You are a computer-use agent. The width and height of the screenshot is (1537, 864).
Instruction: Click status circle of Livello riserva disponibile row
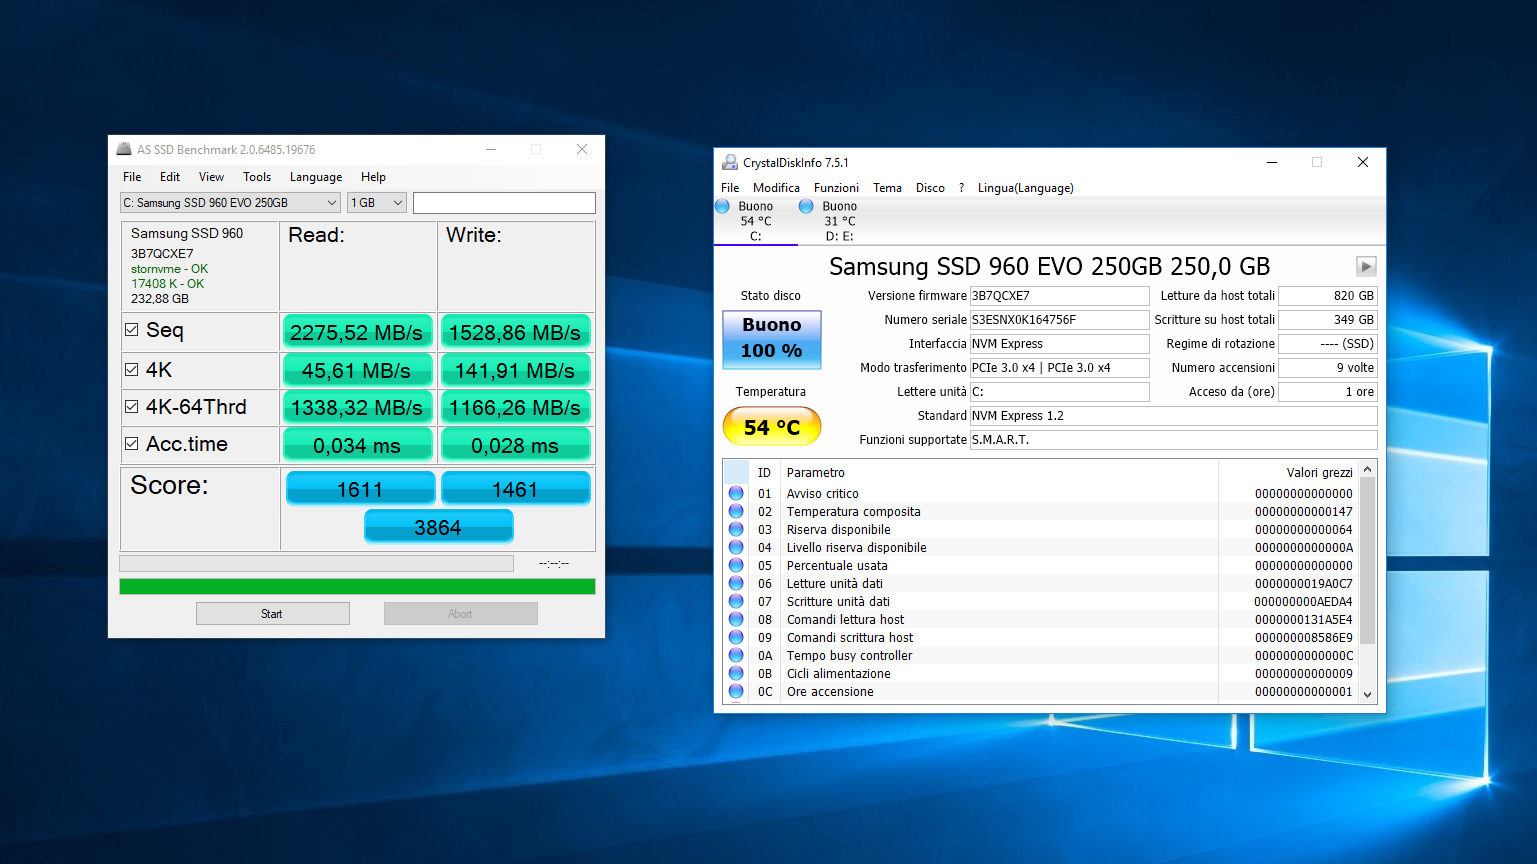click(x=736, y=547)
